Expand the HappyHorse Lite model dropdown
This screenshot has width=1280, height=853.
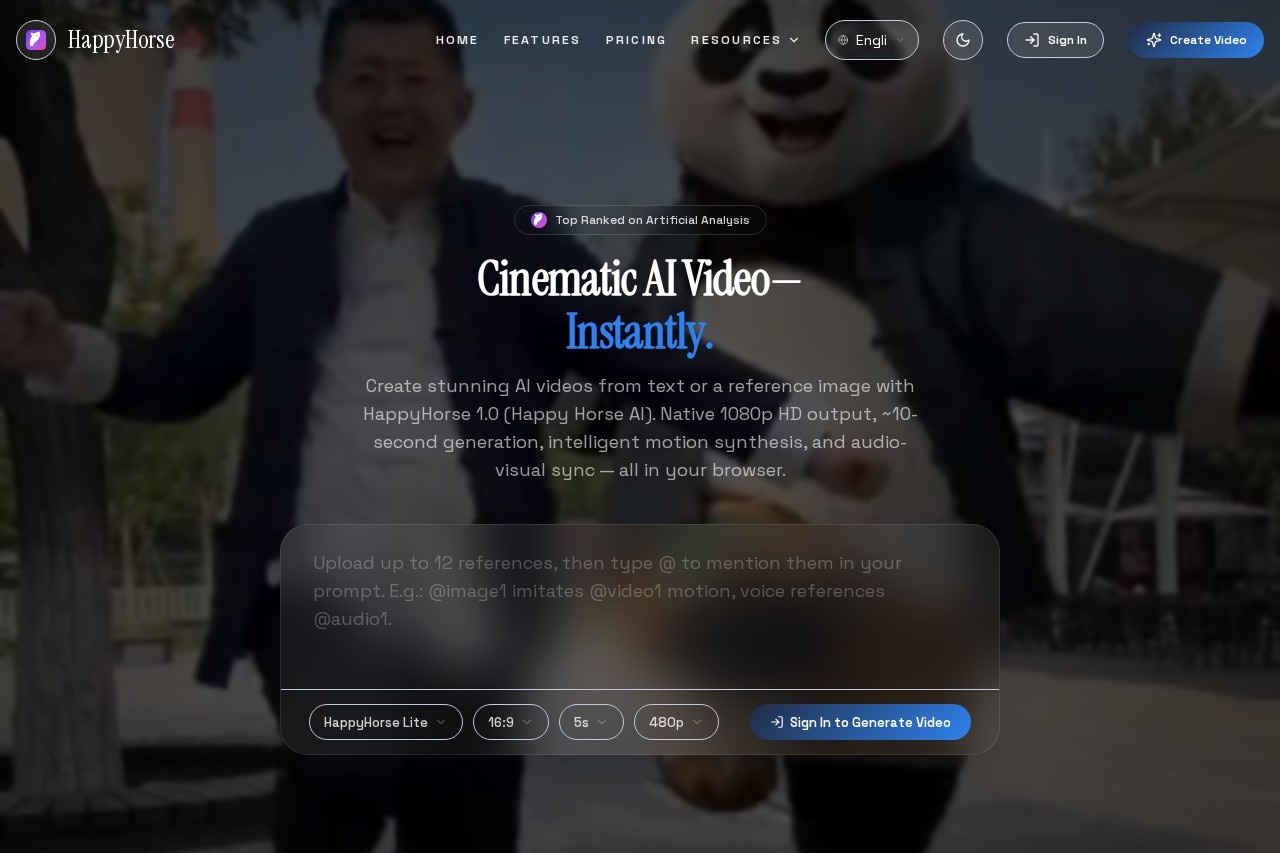385,722
